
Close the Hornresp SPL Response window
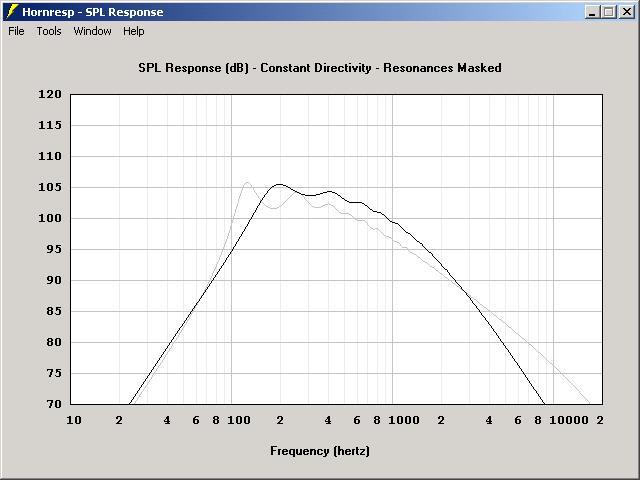point(626,12)
